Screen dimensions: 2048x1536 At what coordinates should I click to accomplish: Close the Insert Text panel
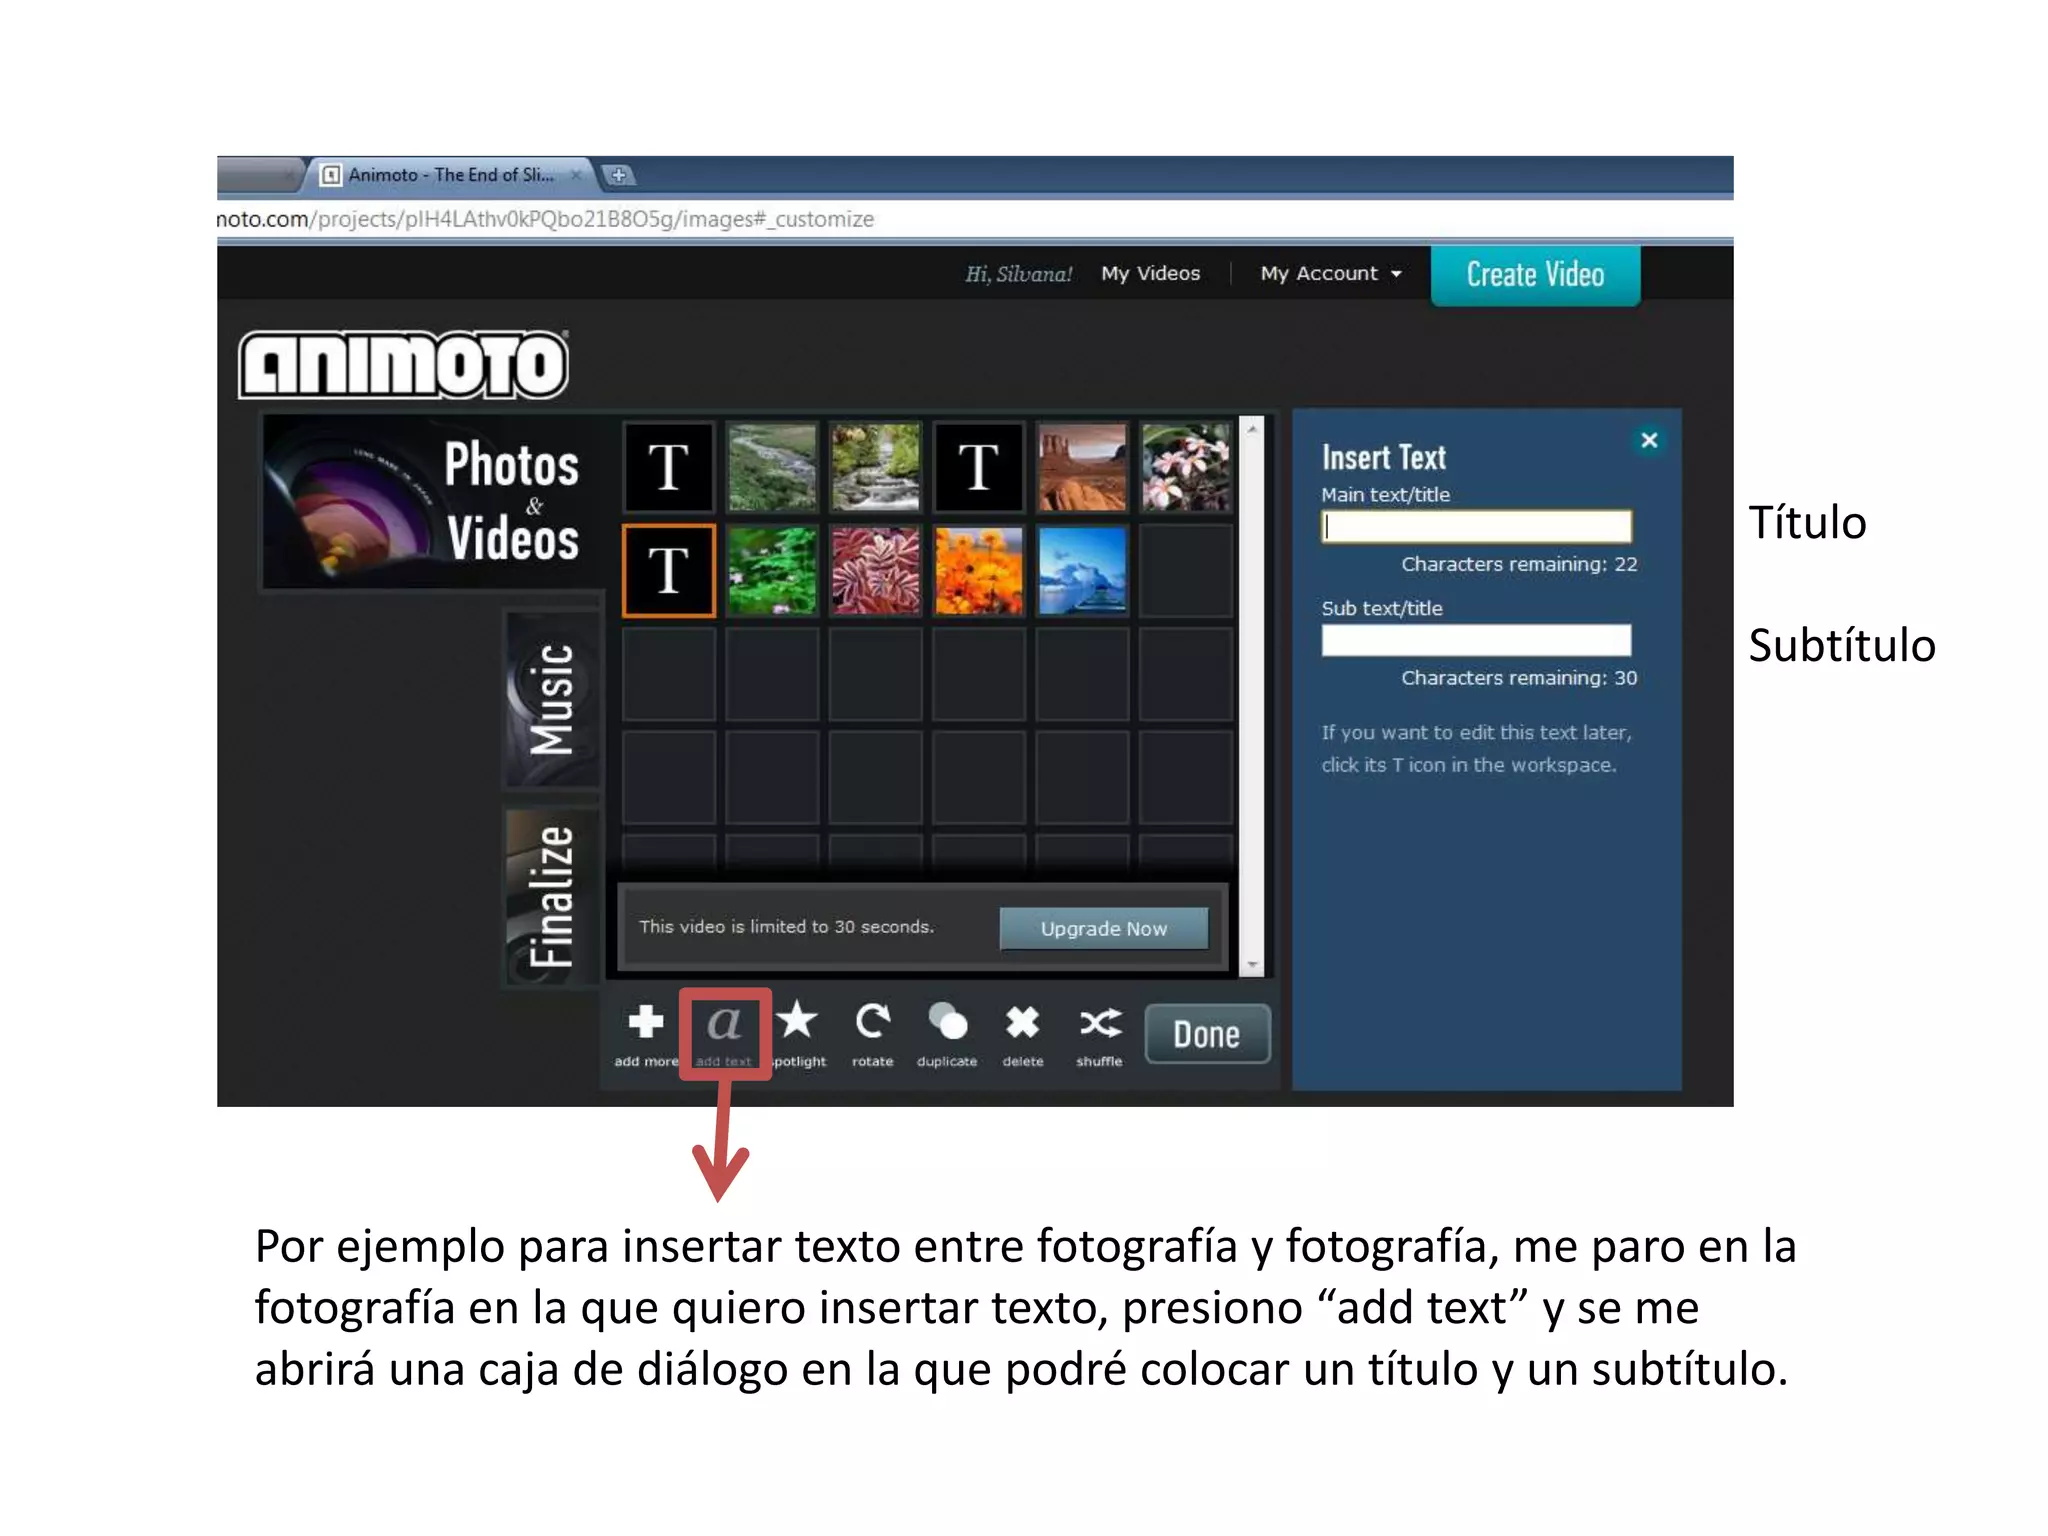[1649, 440]
